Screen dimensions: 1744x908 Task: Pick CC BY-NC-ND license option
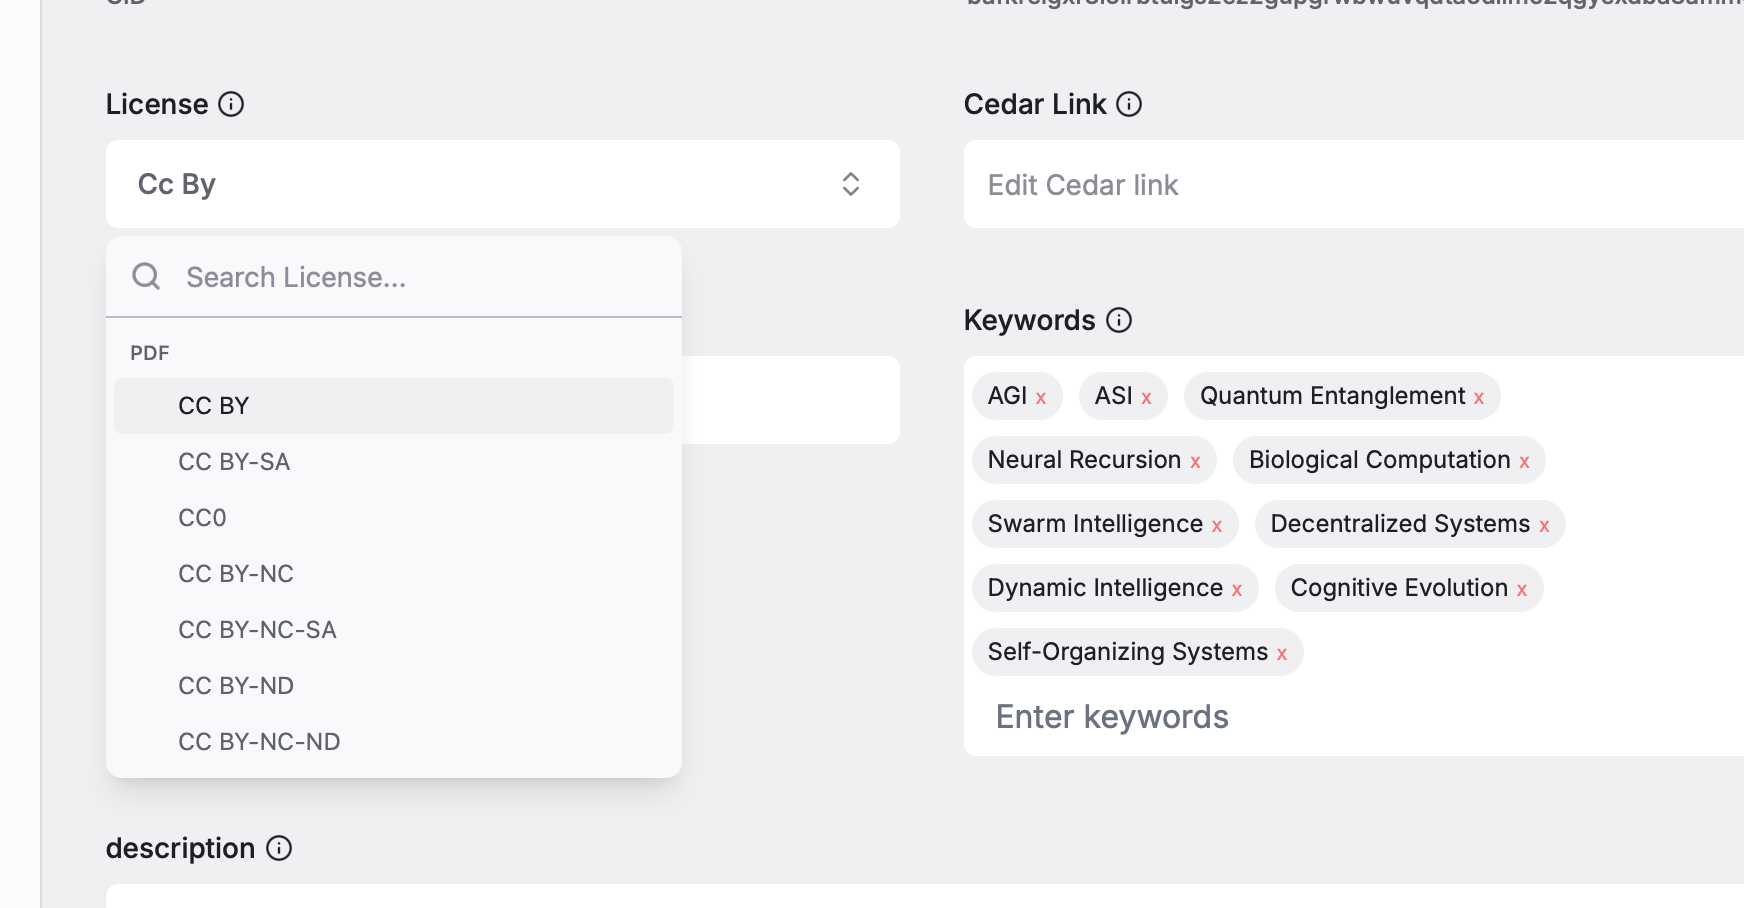(x=259, y=742)
